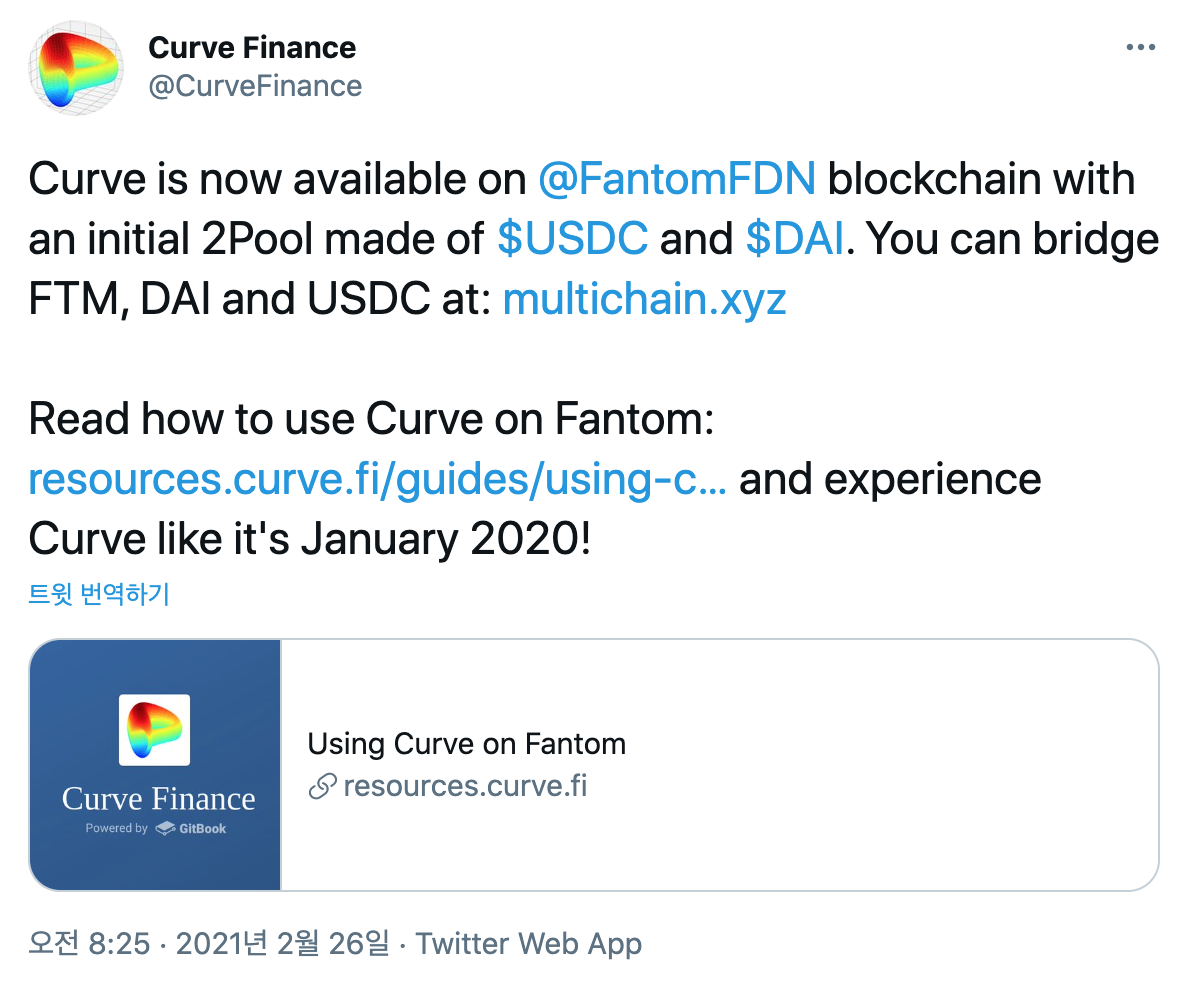Image resolution: width=1188 pixels, height=990 pixels.
Task: Click the Curve logo inside the card image
Action: (155, 730)
